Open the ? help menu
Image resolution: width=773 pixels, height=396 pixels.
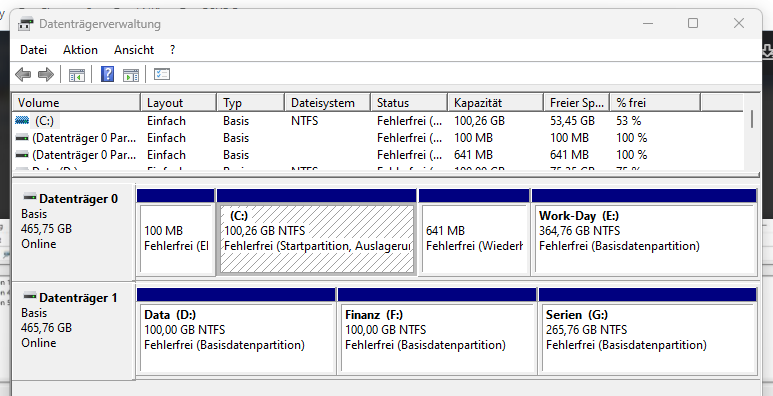point(172,50)
